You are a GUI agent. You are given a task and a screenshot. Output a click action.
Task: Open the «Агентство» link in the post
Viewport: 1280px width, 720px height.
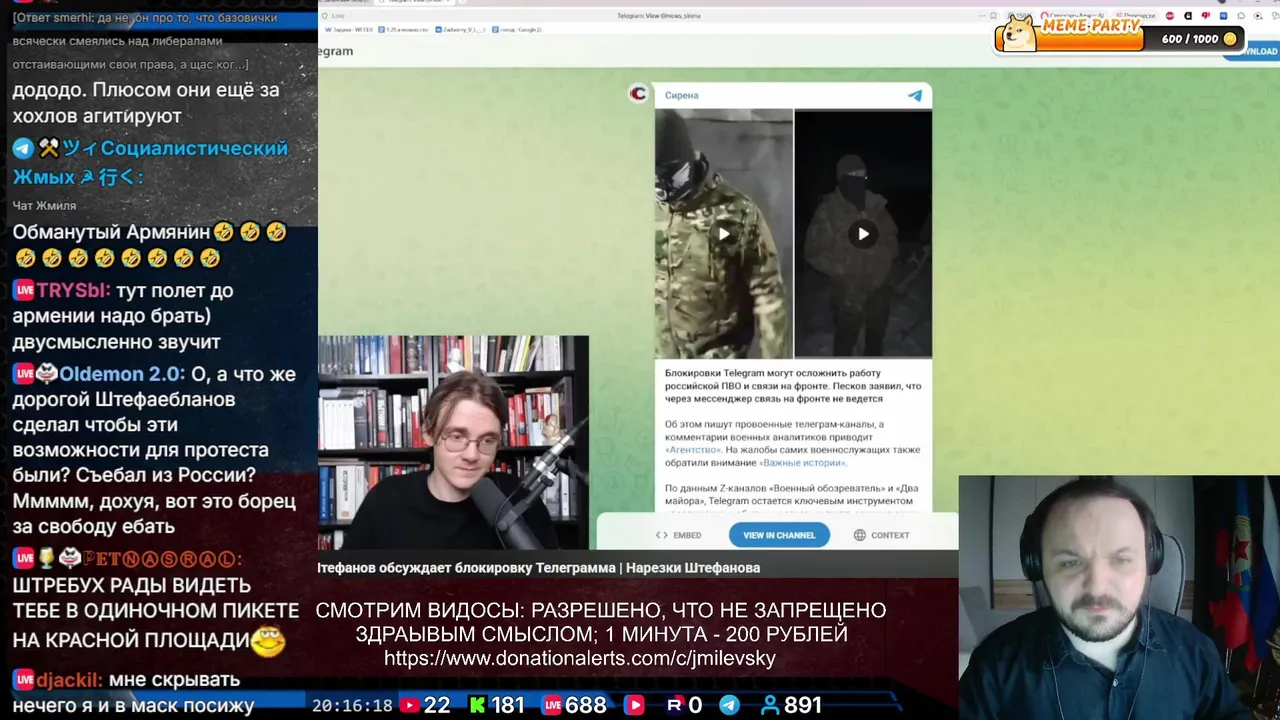tap(694, 450)
